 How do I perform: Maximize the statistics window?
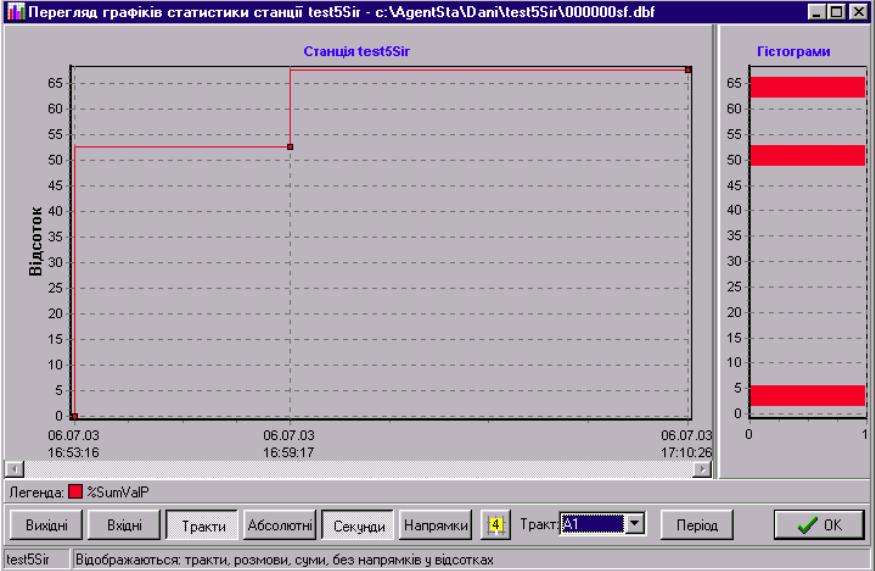[x=836, y=12]
